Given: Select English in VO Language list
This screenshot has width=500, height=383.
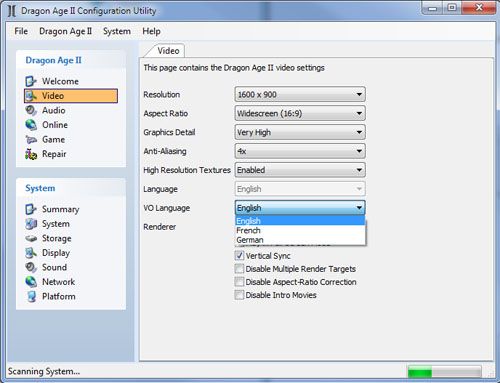Looking at the screenshot, I should [300, 221].
